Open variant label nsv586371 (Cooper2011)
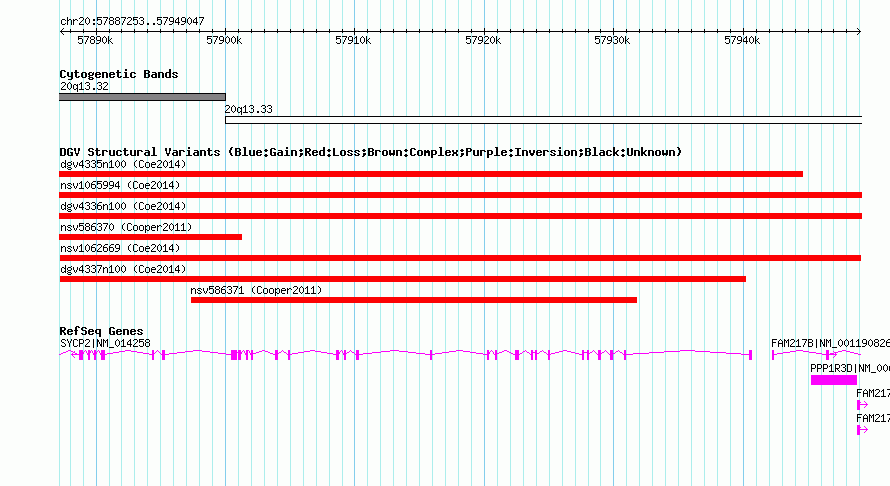 pyautogui.click(x=256, y=290)
